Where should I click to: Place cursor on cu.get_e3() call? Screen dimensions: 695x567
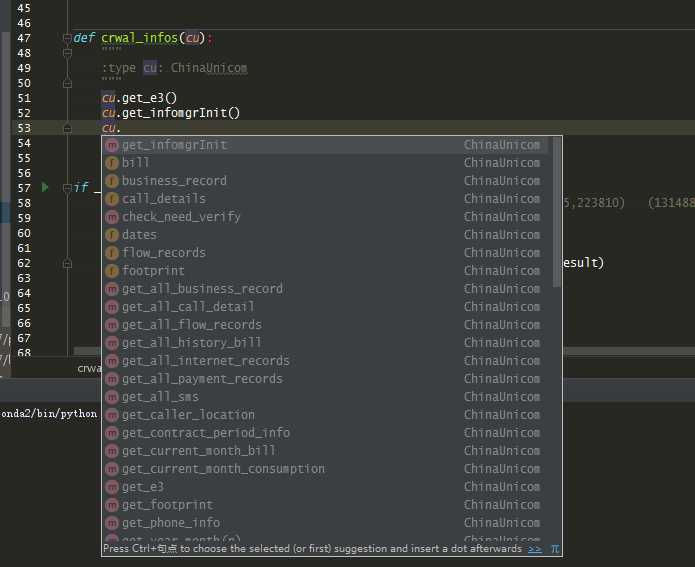pos(140,98)
